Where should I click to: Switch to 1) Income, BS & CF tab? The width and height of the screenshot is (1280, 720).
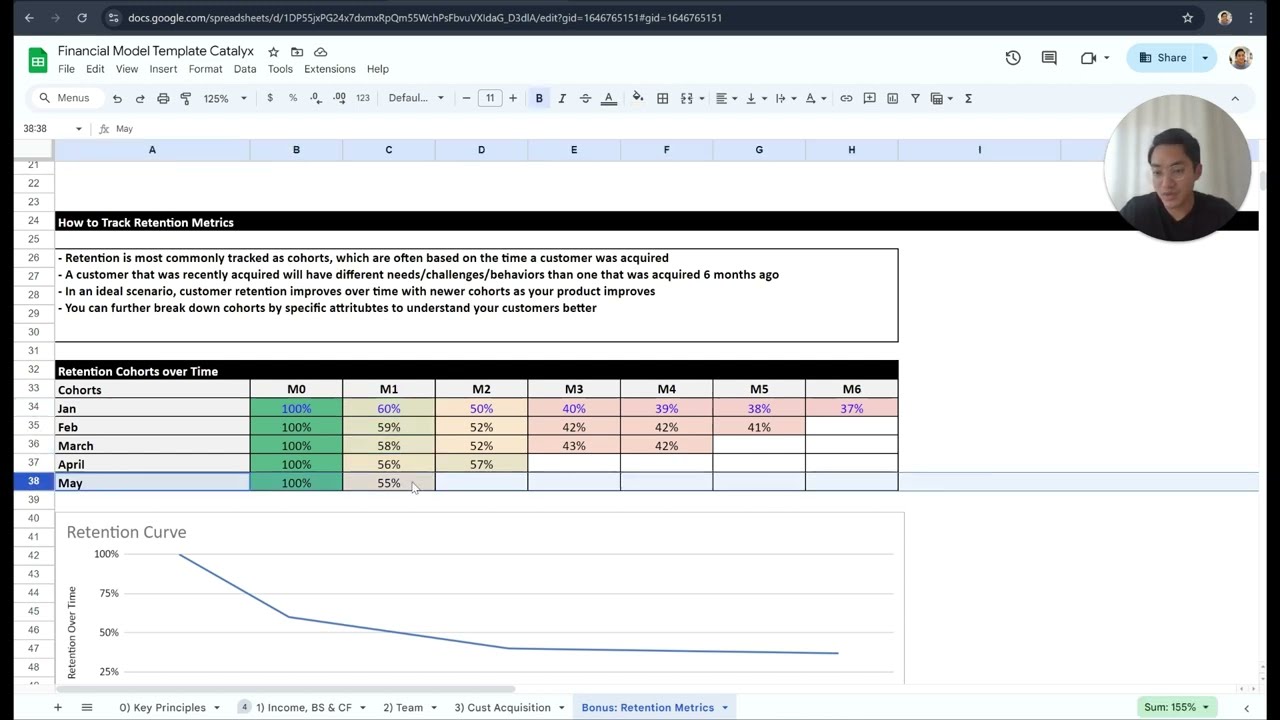pos(304,707)
